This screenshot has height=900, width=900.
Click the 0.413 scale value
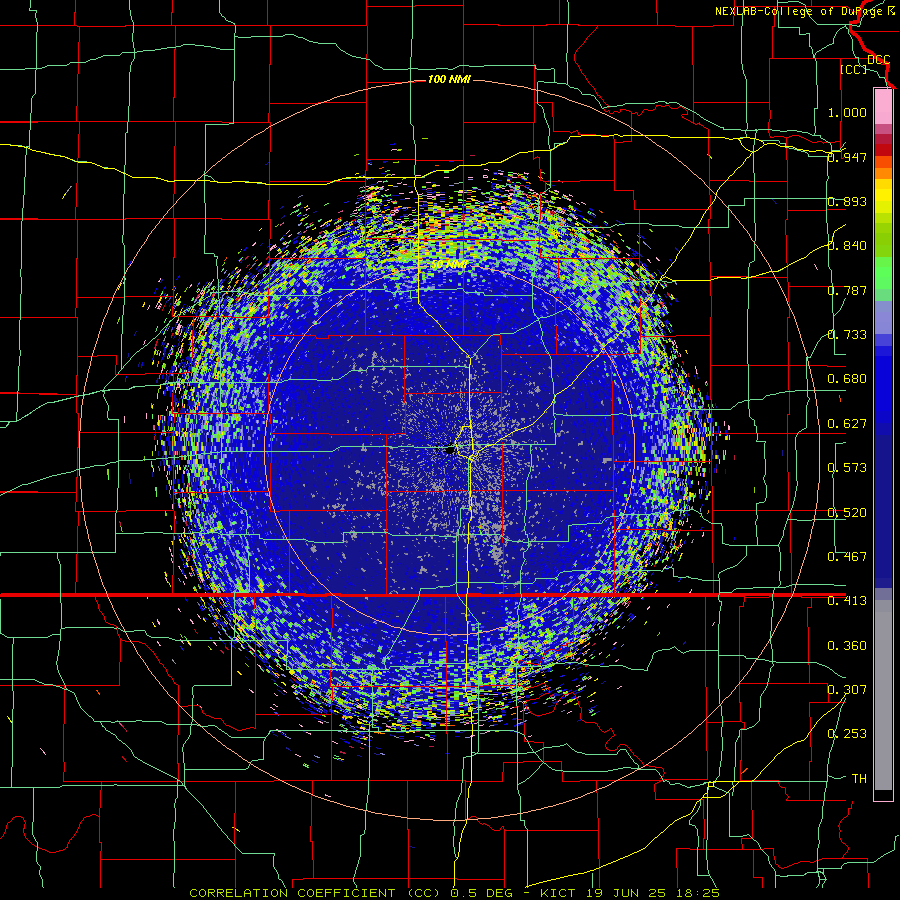(847, 601)
